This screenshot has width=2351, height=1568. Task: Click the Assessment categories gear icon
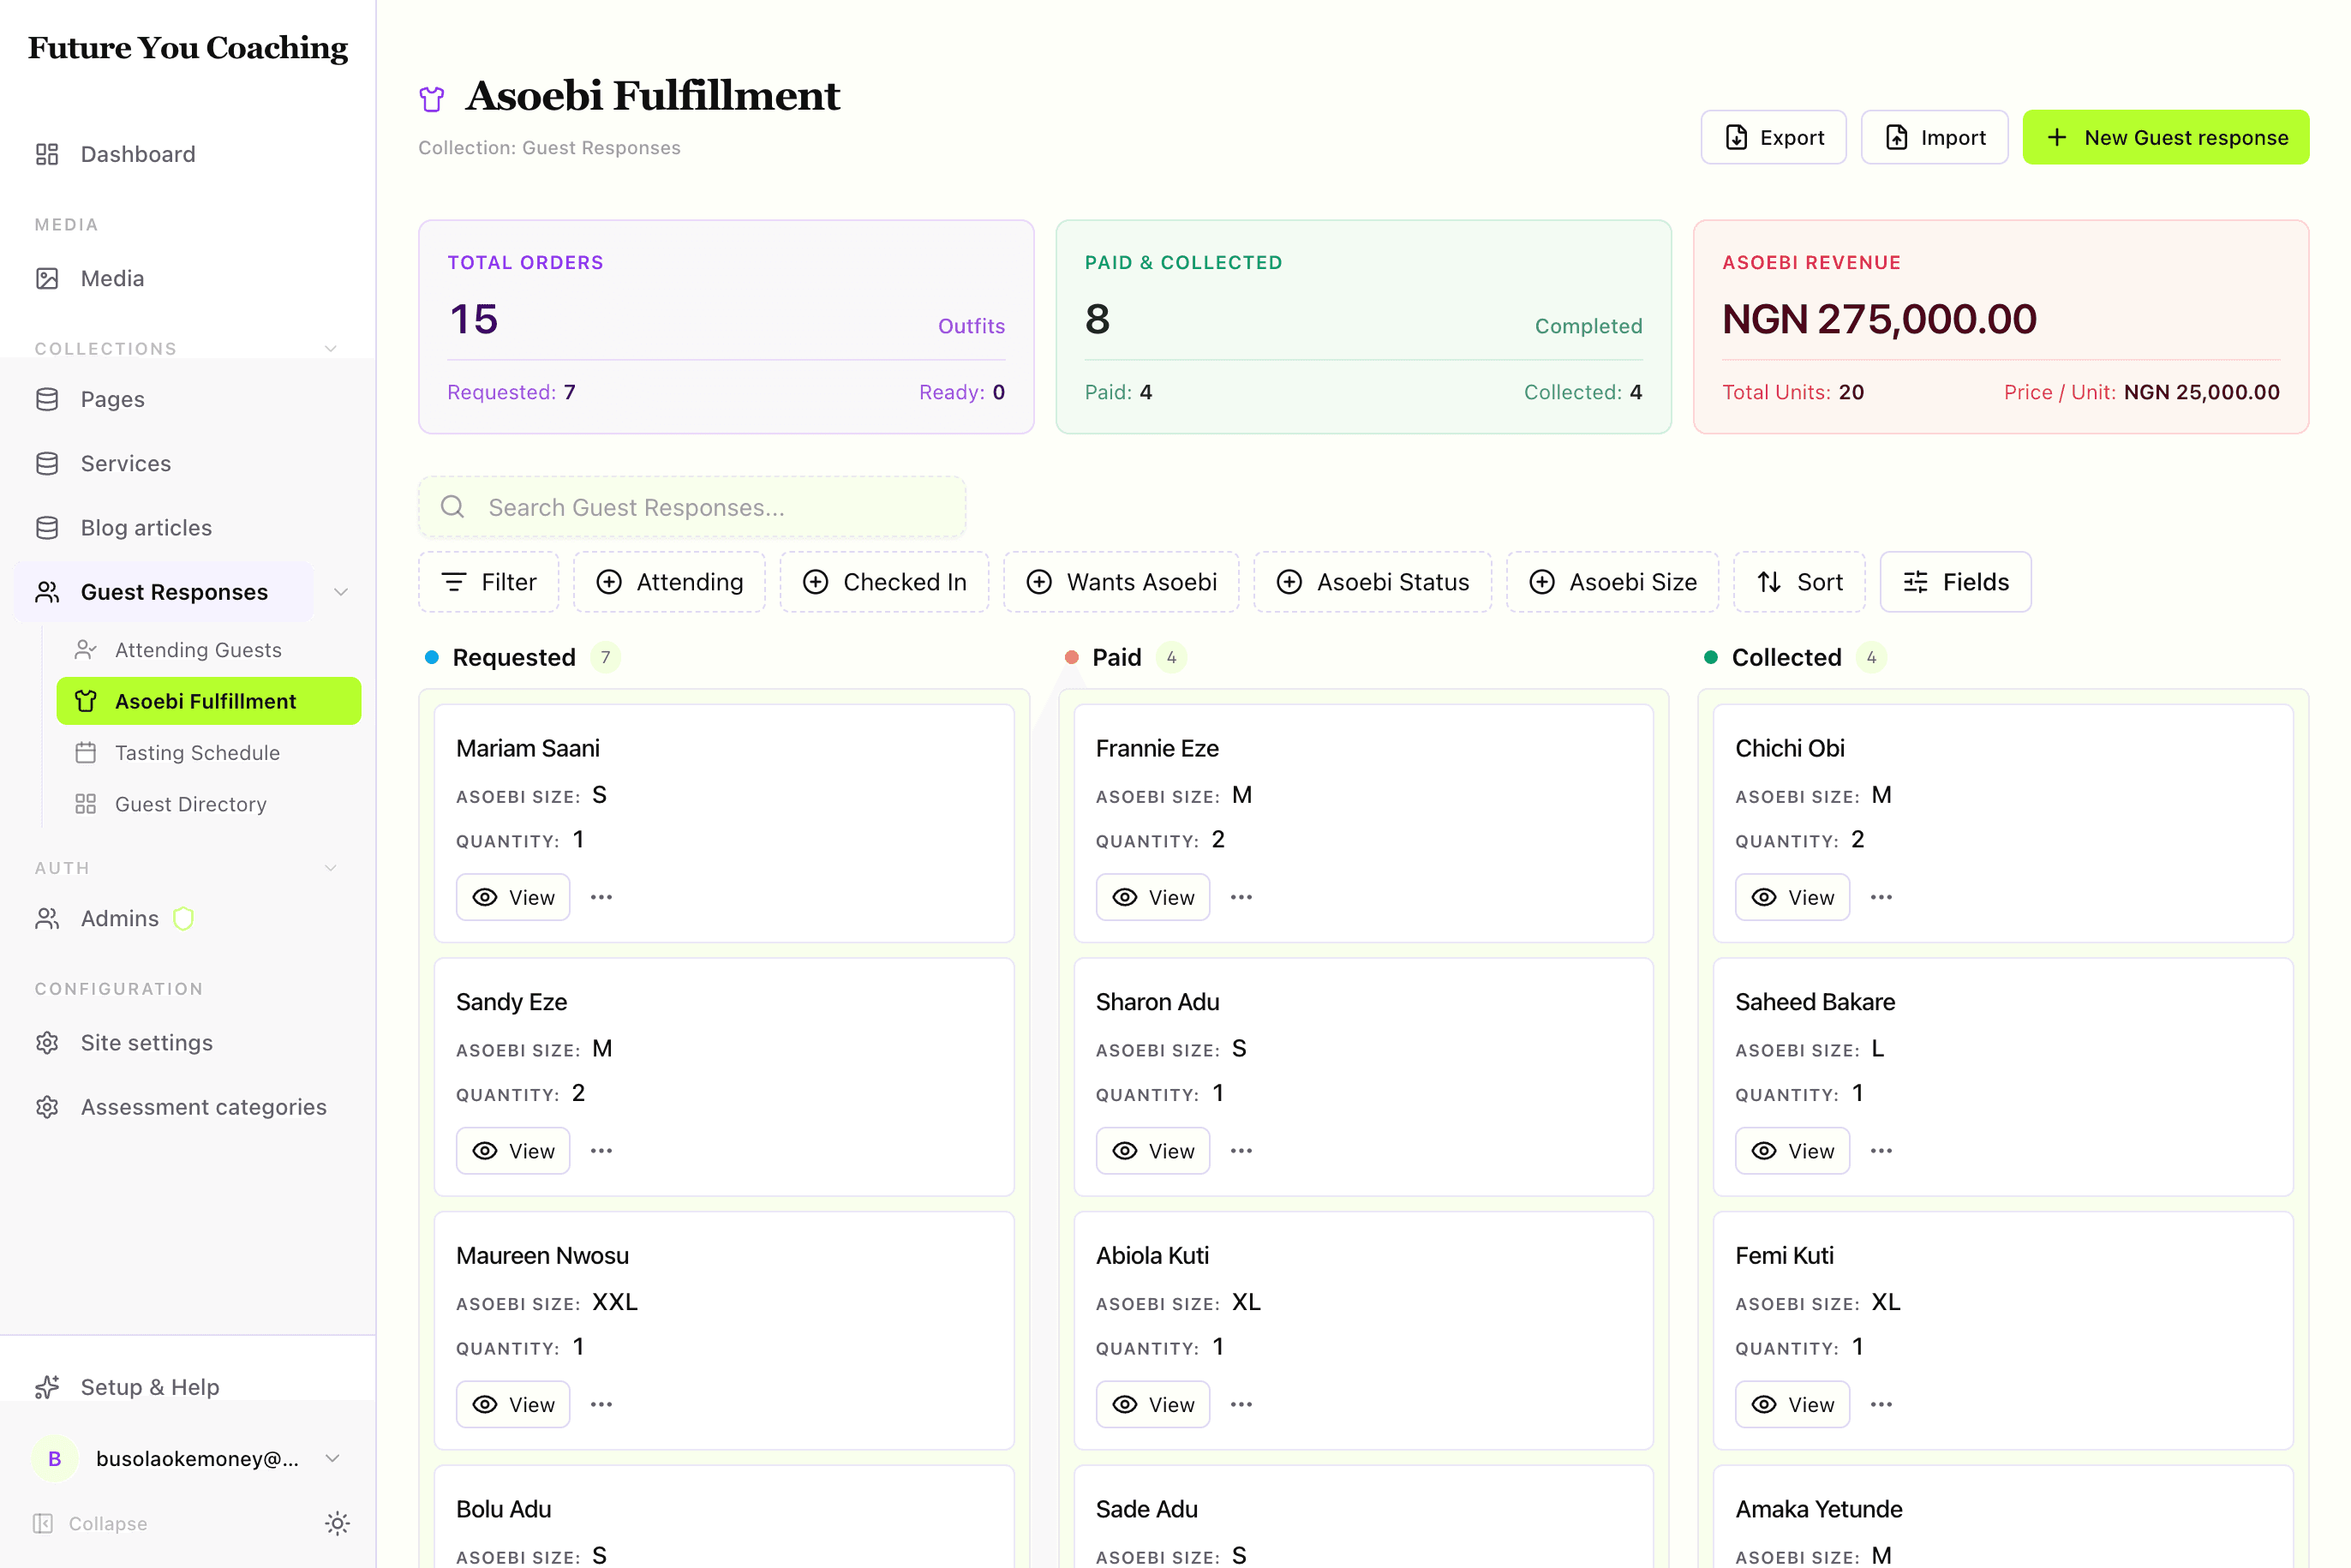47,1107
